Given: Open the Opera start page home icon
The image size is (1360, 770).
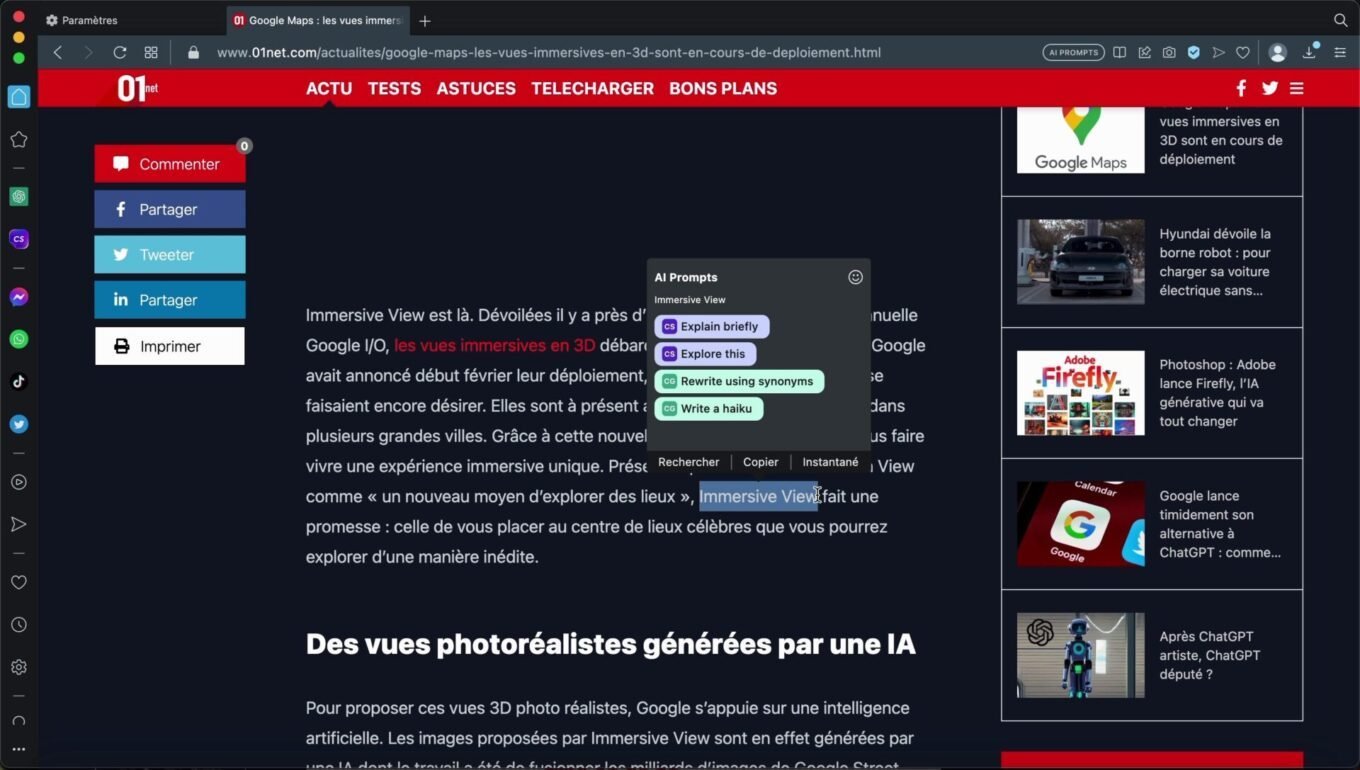Looking at the screenshot, I should click(x=19, y=97).
